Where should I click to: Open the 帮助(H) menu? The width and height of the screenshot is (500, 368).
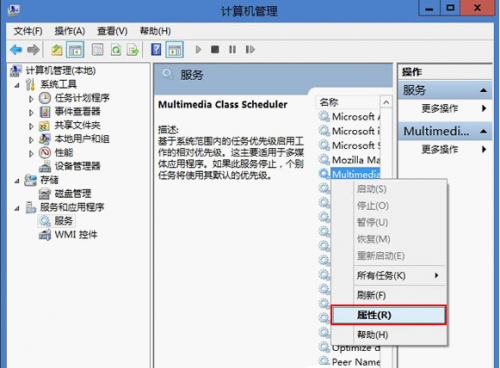click(155, 31)
